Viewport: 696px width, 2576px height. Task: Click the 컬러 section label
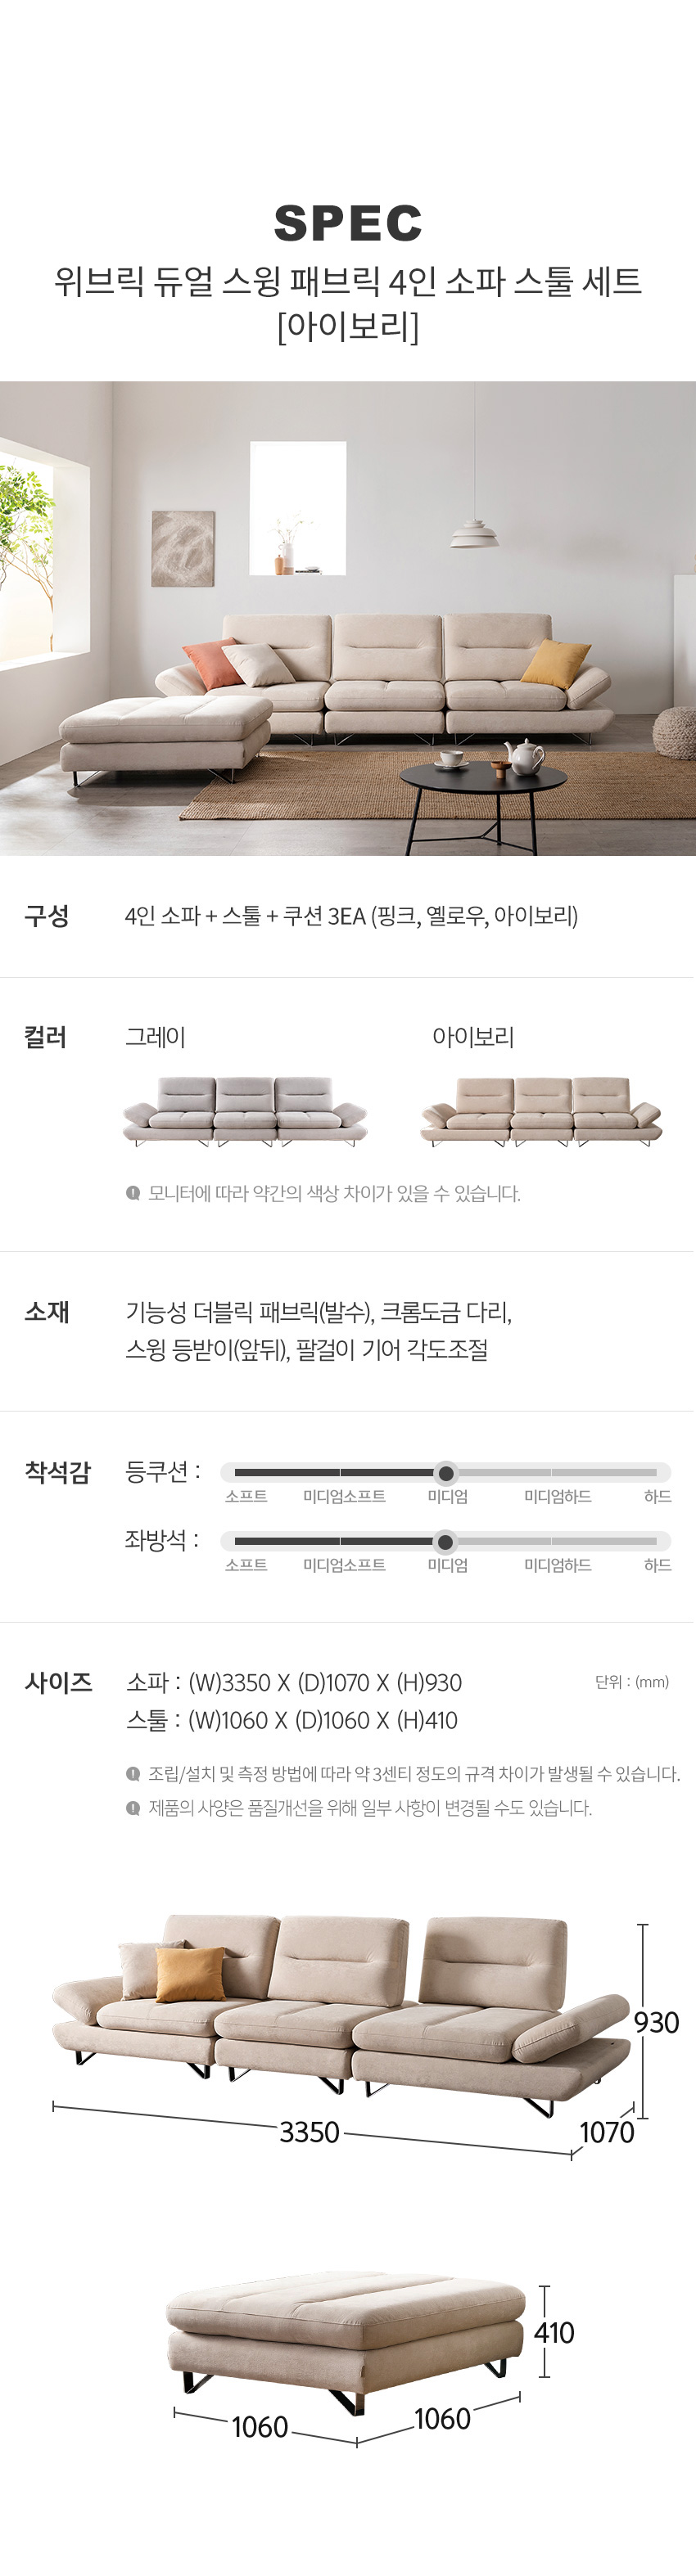(x=46, y=1037)
